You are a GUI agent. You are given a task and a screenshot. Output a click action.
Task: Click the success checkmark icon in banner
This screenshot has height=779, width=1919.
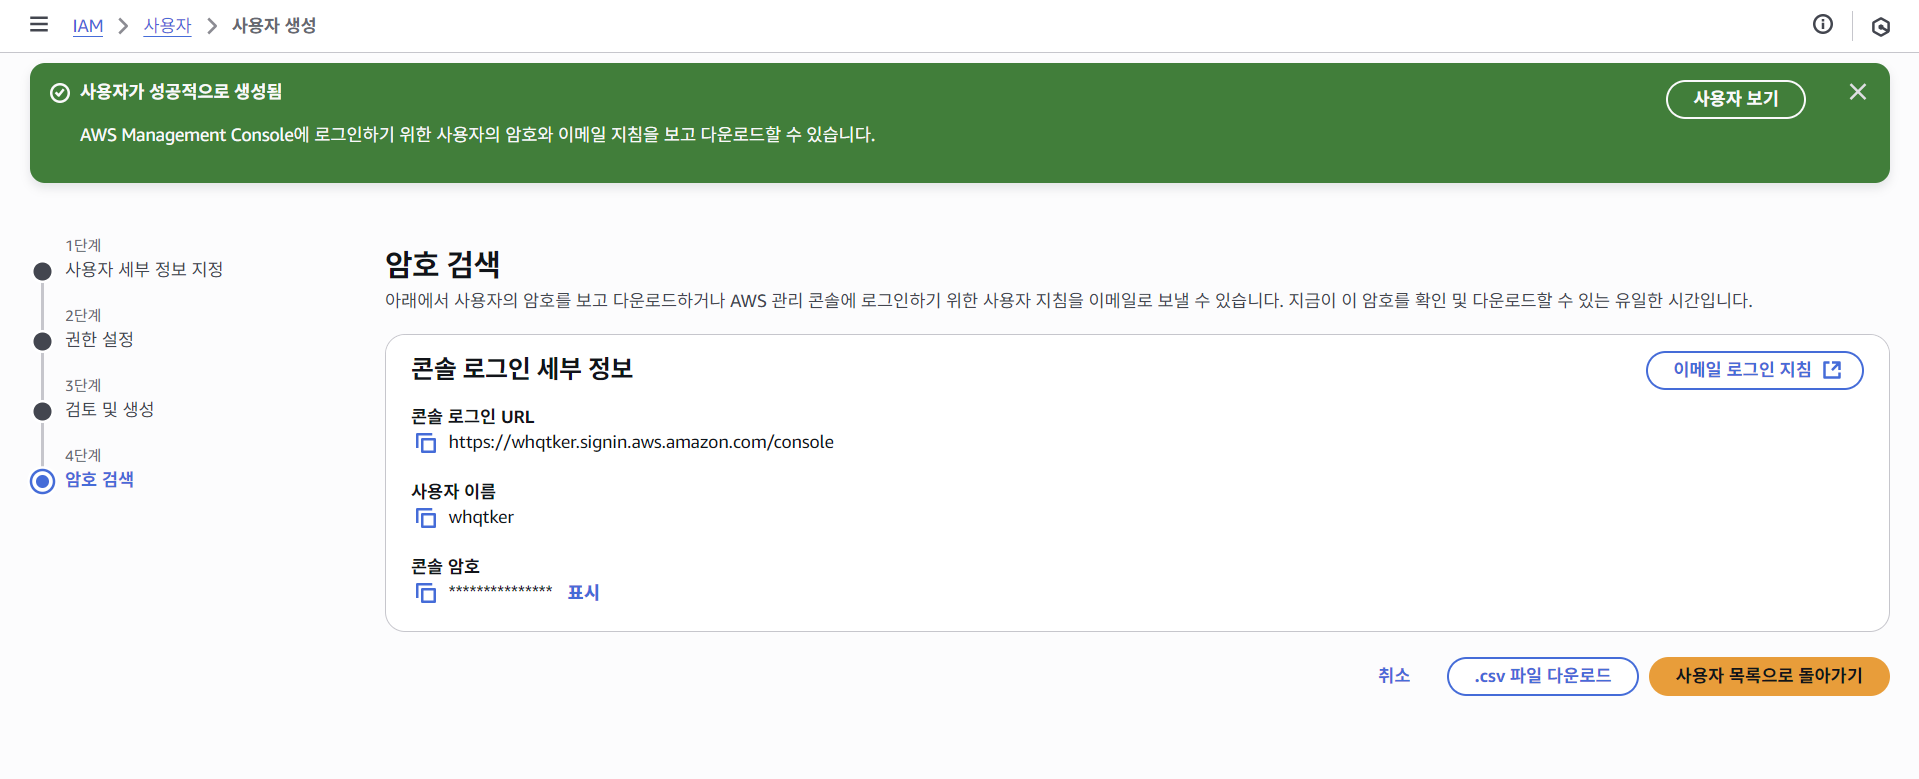point(60,93)
